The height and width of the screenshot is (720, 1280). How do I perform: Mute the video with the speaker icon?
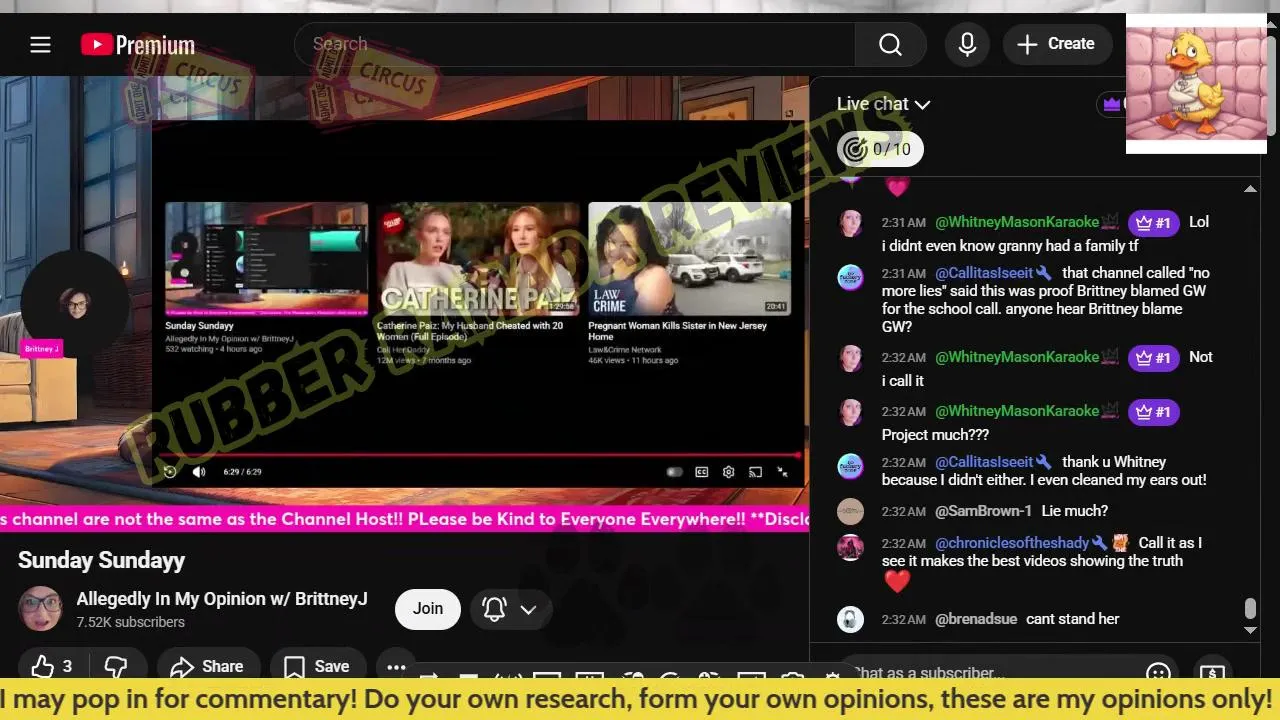tap(199, 472)
